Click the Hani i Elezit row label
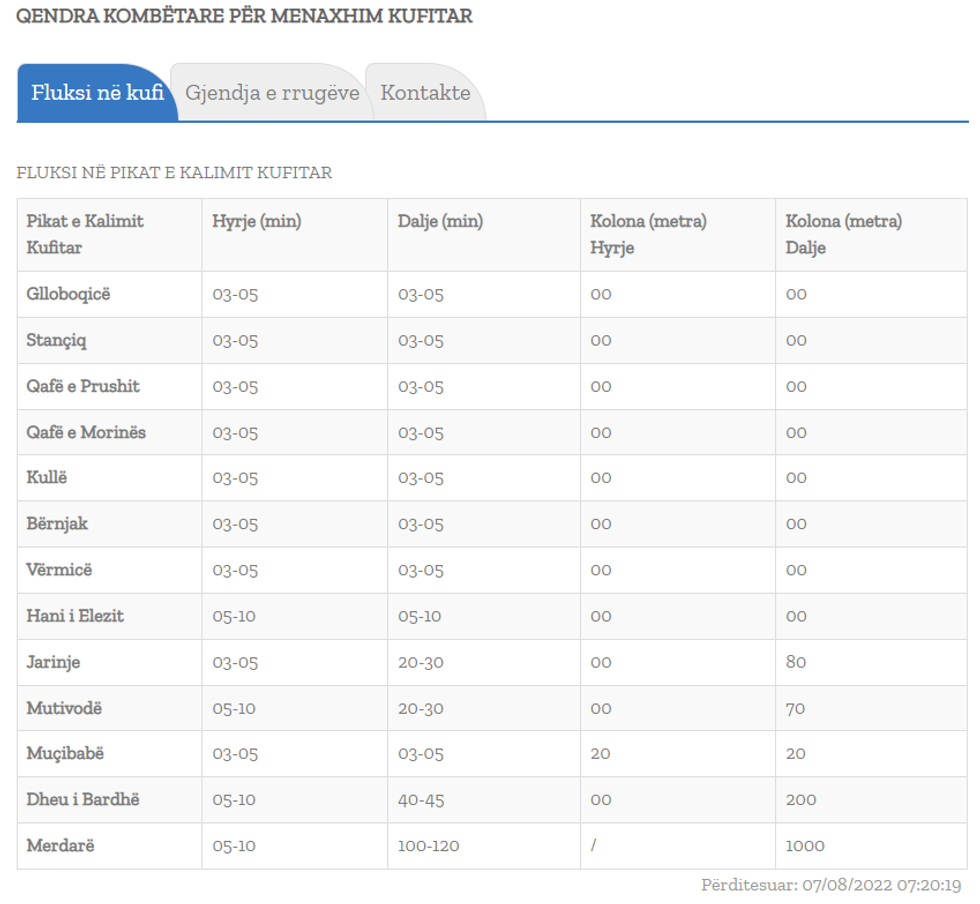 click(x=75, y=616)
